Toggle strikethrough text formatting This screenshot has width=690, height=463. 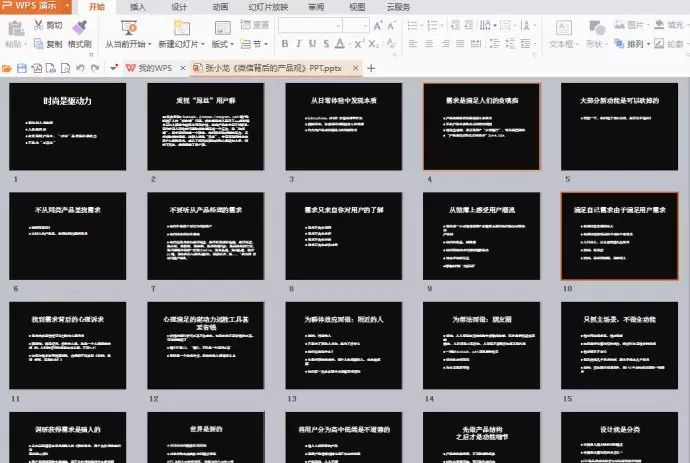[326, 44]
